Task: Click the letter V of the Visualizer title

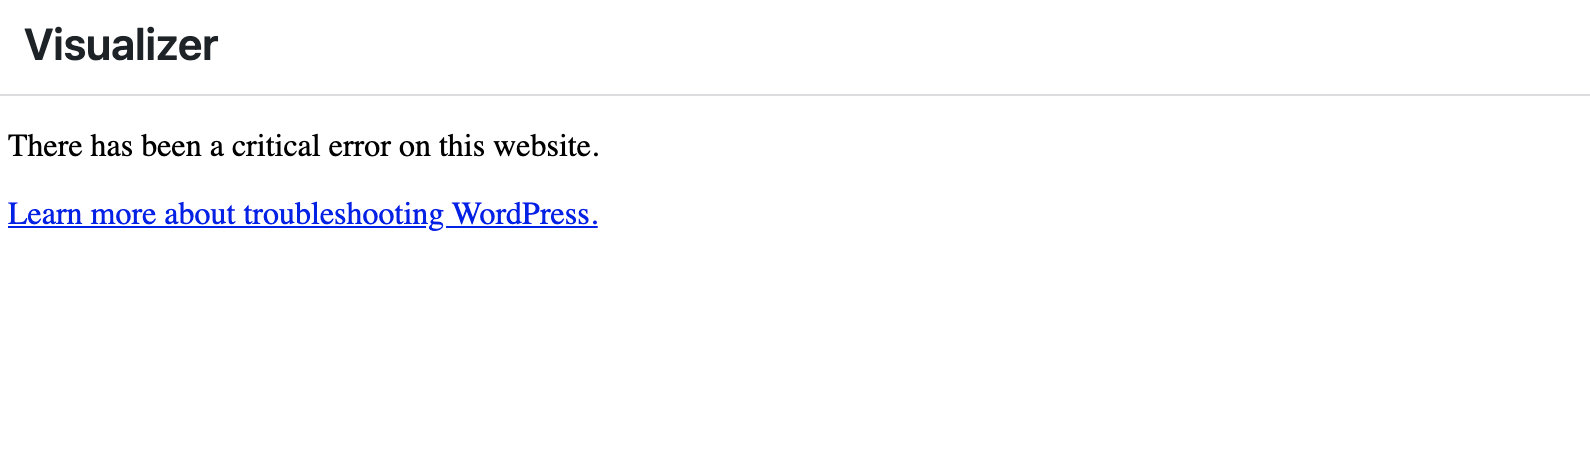Action: pos(39,45)
